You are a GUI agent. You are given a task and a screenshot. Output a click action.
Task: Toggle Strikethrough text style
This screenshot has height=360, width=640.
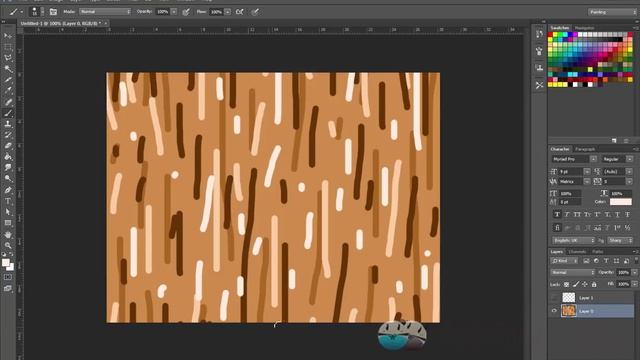[x=627, y=214]
